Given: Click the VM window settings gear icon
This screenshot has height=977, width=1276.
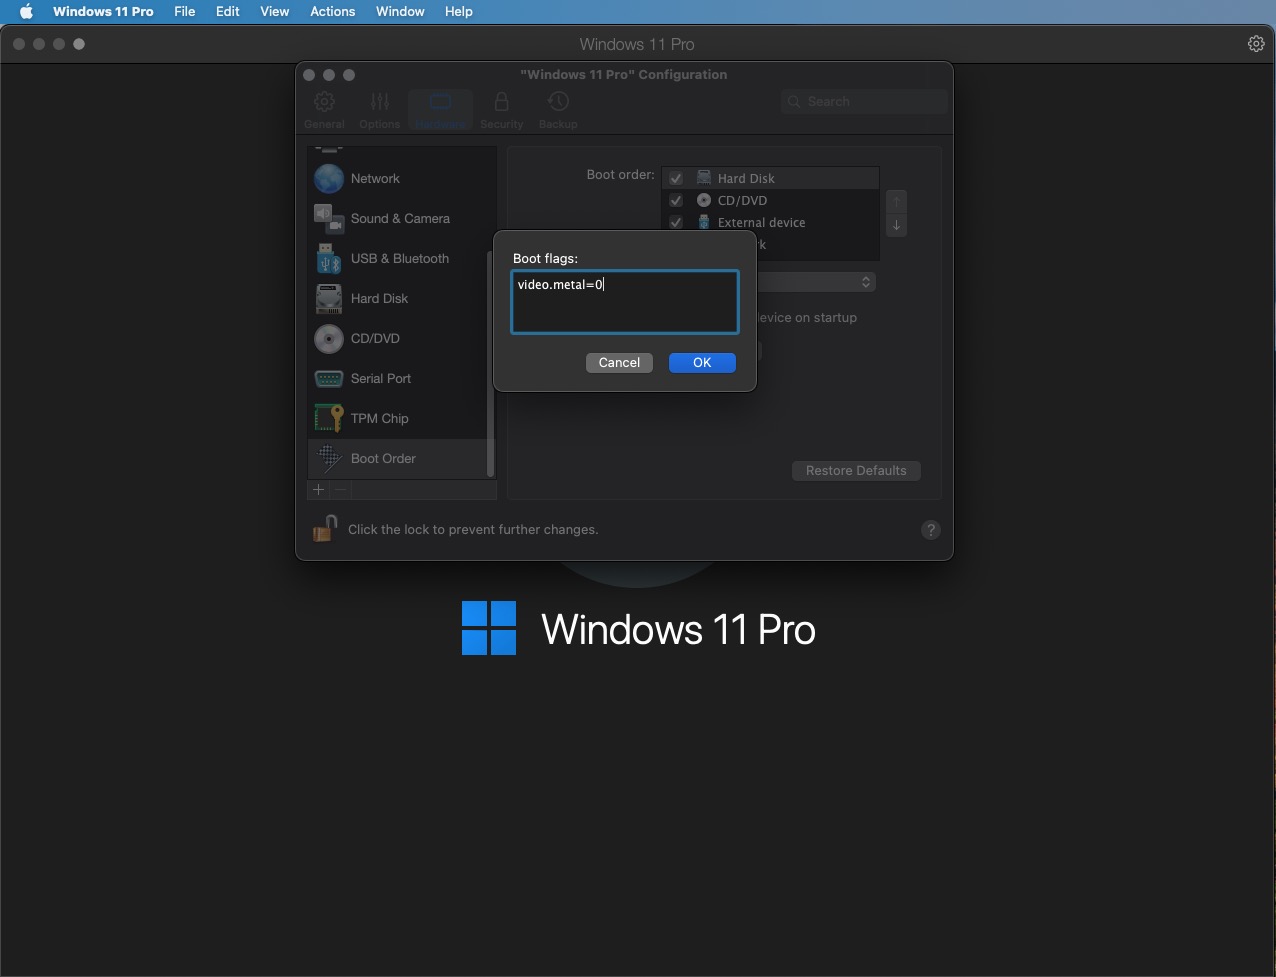Looking at the screenshot, I should coord(1256,44).
